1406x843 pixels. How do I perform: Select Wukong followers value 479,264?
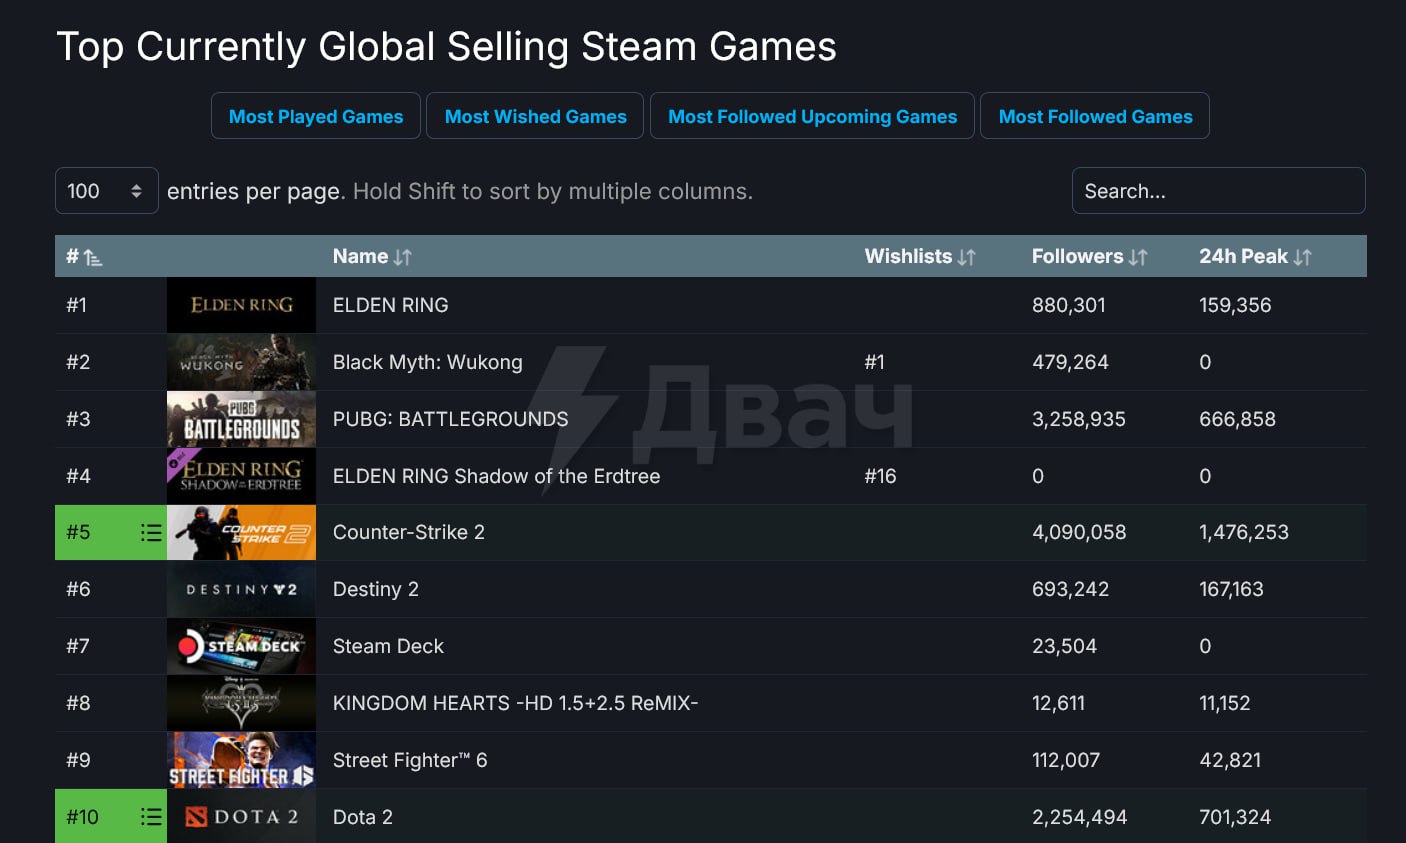pos(1070,362)
